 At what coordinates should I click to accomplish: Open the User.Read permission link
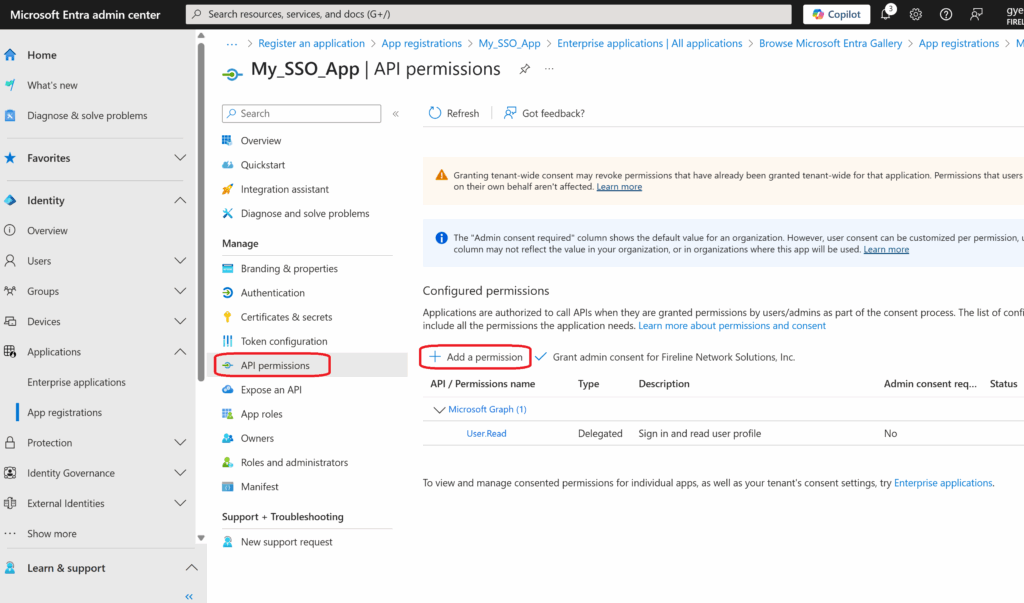click(486, 433)
